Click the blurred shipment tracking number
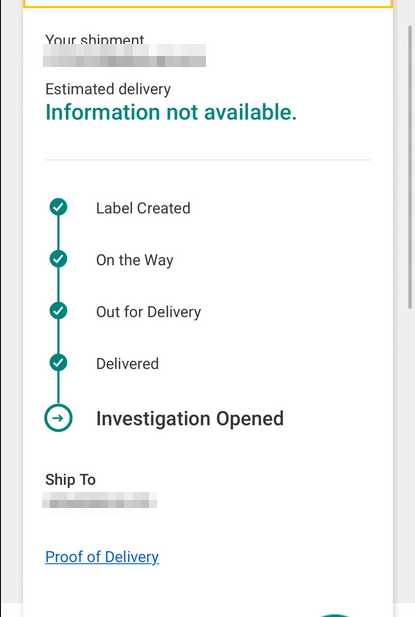Screen dimensions: 415x617 pos(124,55)
